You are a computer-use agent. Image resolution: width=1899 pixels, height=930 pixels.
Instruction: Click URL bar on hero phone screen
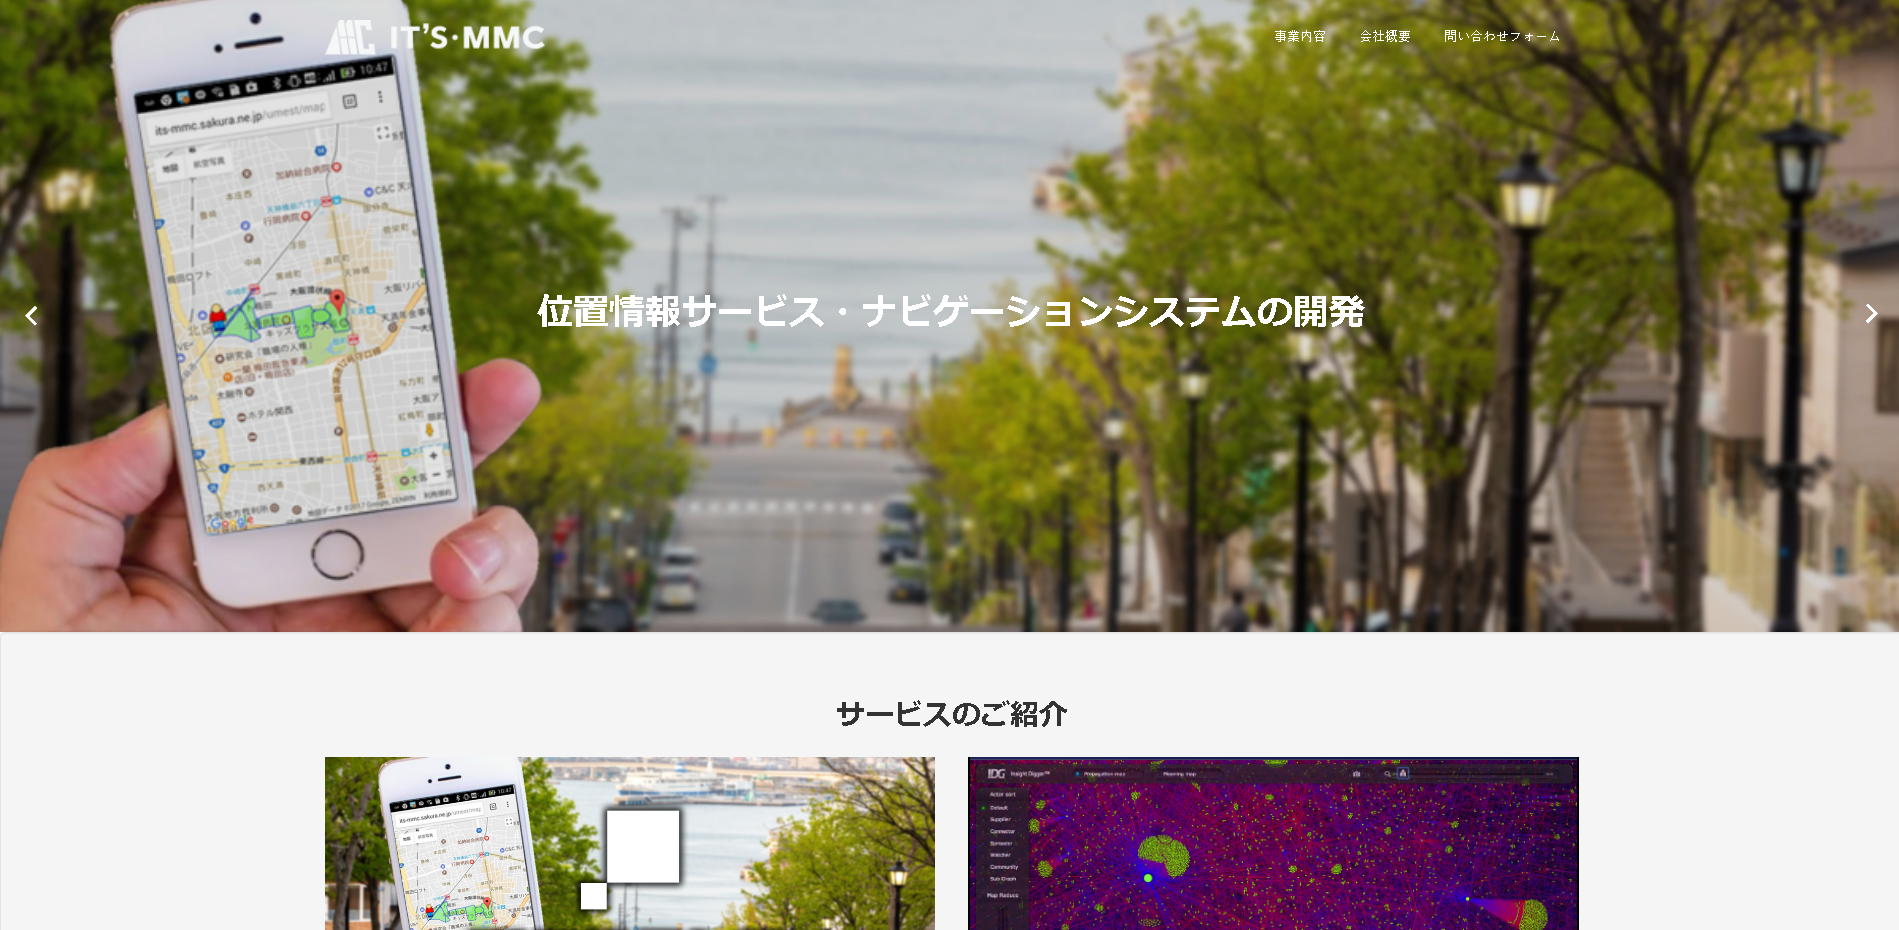click(240, 118)
